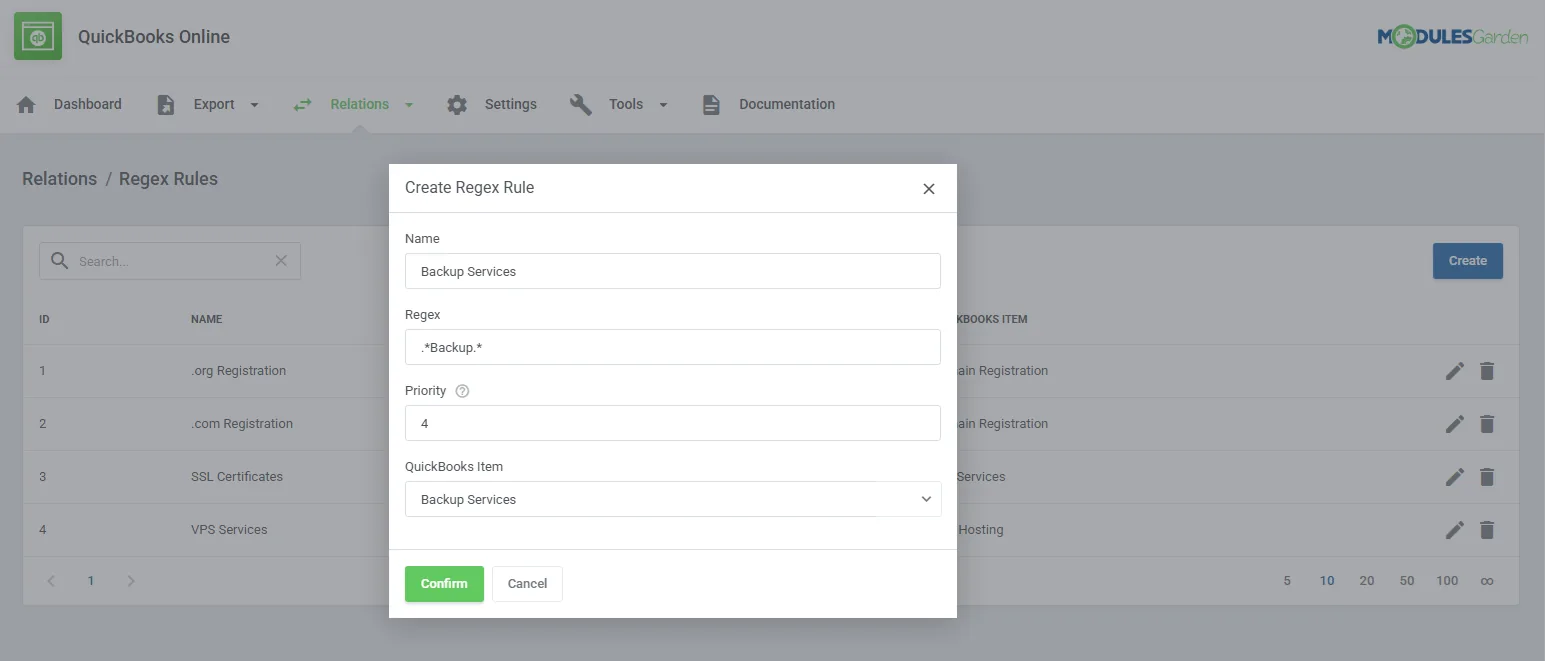Click the Documentation page icon
The width and height of the screenshot is (1545, 661).
(x=711, y=104)
